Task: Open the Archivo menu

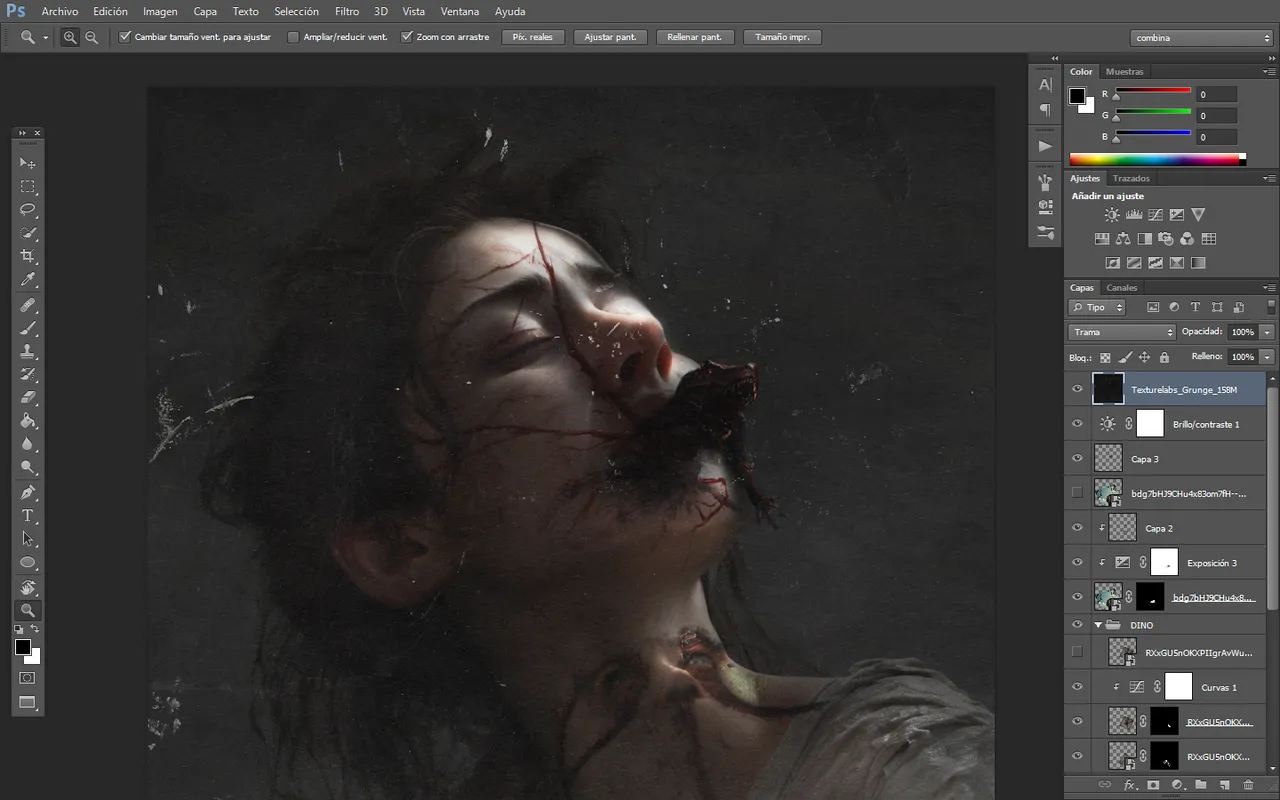Action: click(60, 12)
